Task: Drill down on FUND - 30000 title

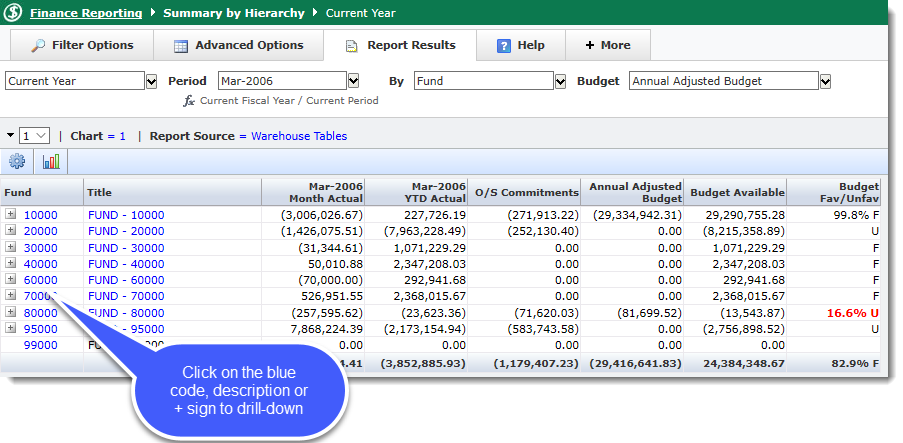Action: click(125, 247)
